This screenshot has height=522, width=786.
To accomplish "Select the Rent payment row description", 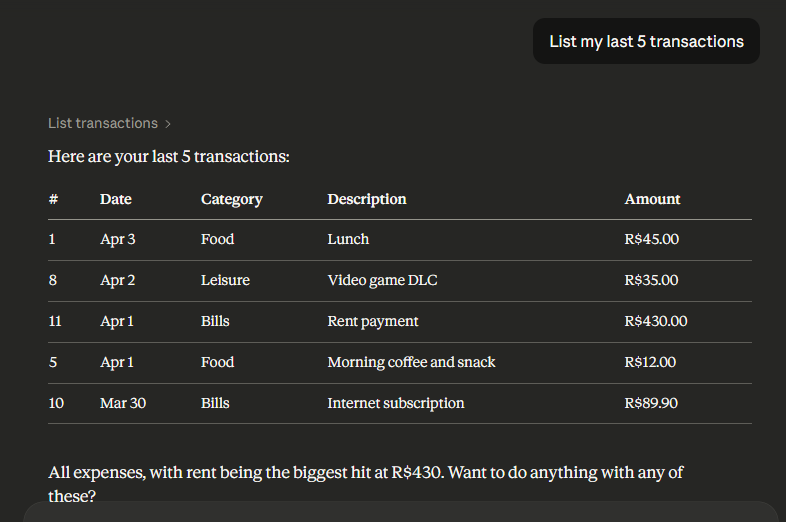I will [x=373, y=321].
